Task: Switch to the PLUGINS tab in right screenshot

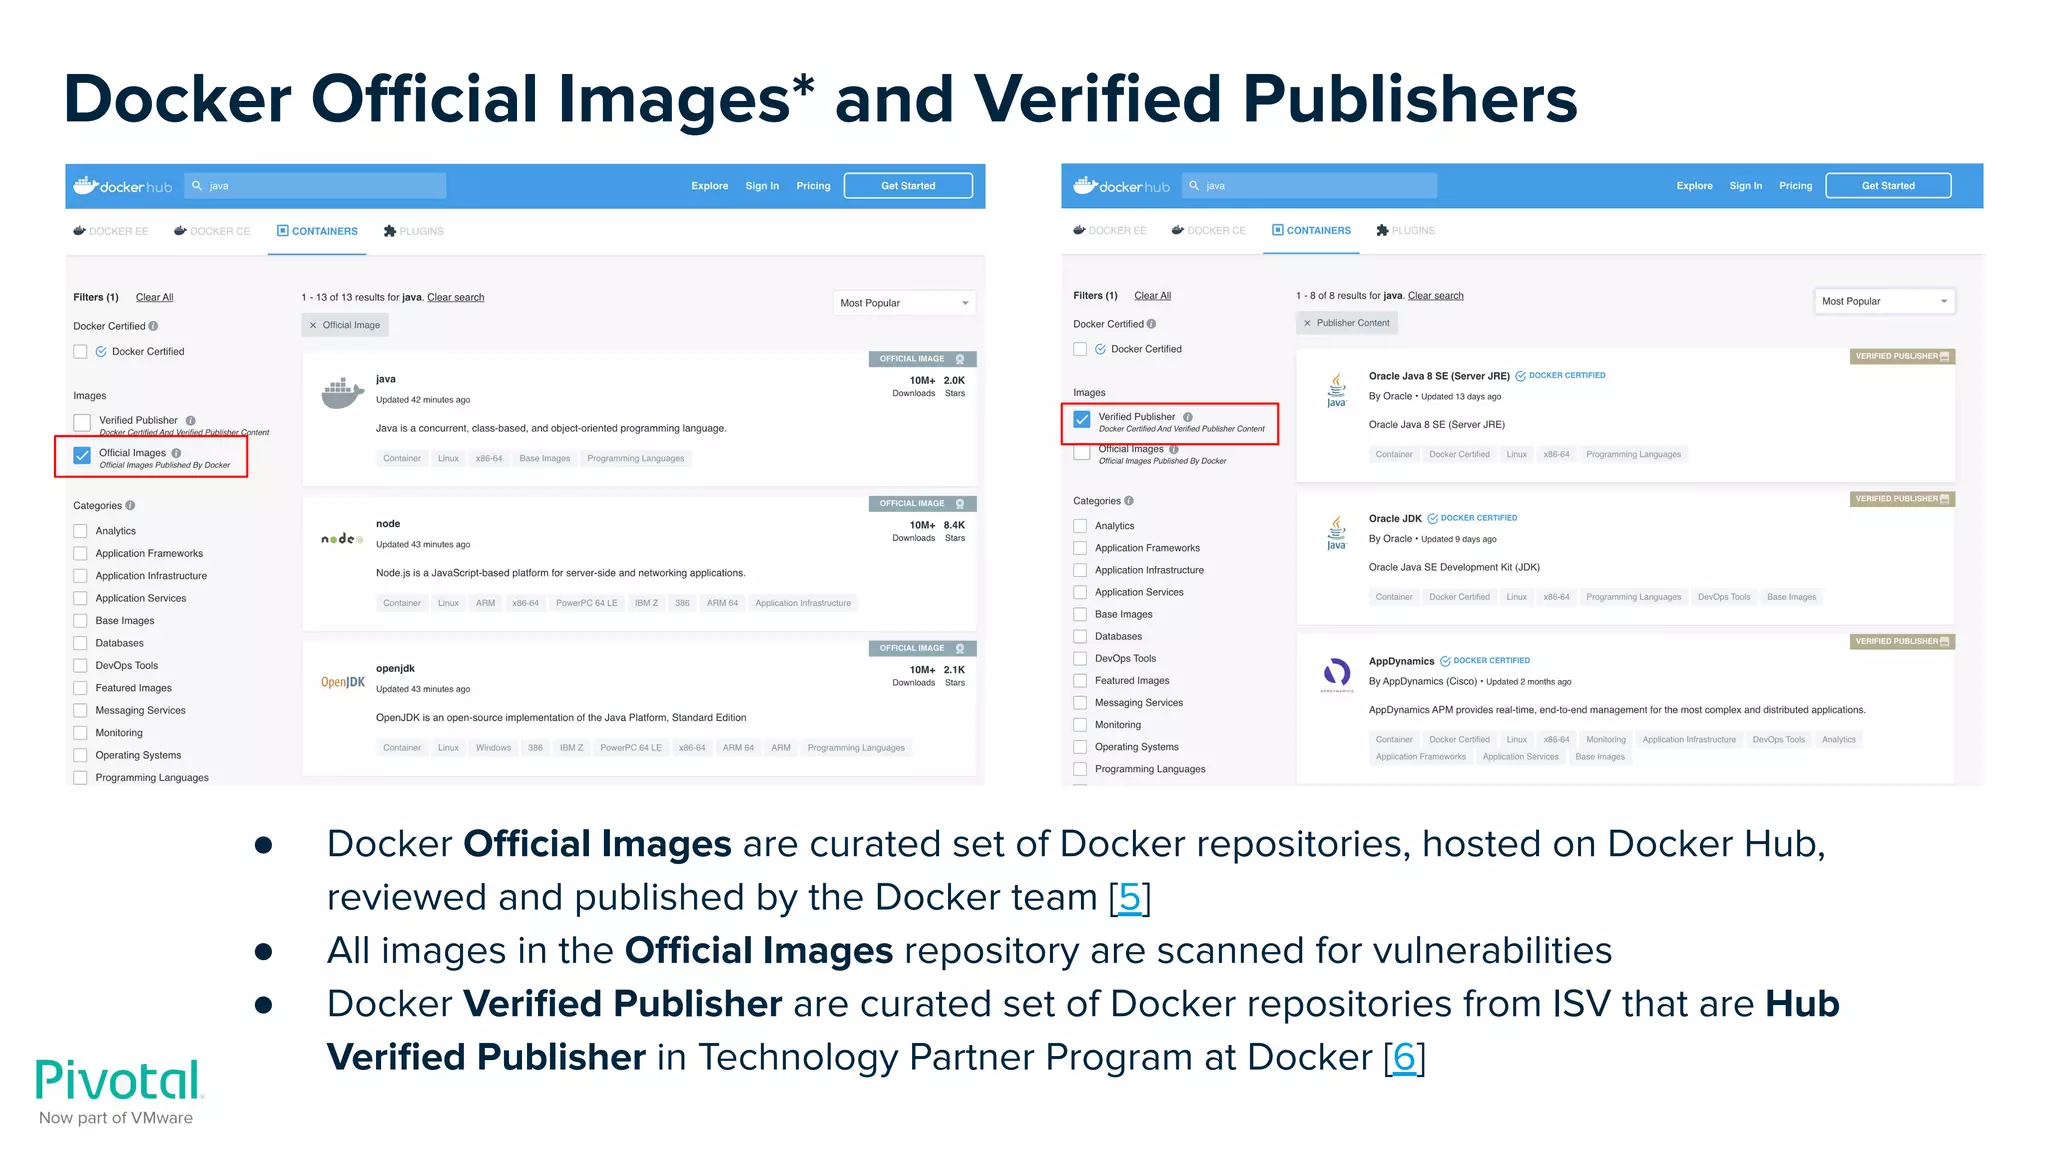Action: click(1405, 231)
